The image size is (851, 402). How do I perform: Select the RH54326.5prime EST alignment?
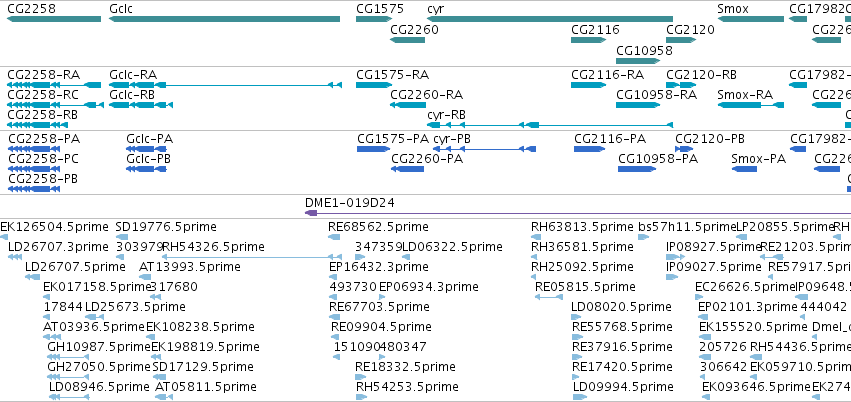[x=245, y=257]
